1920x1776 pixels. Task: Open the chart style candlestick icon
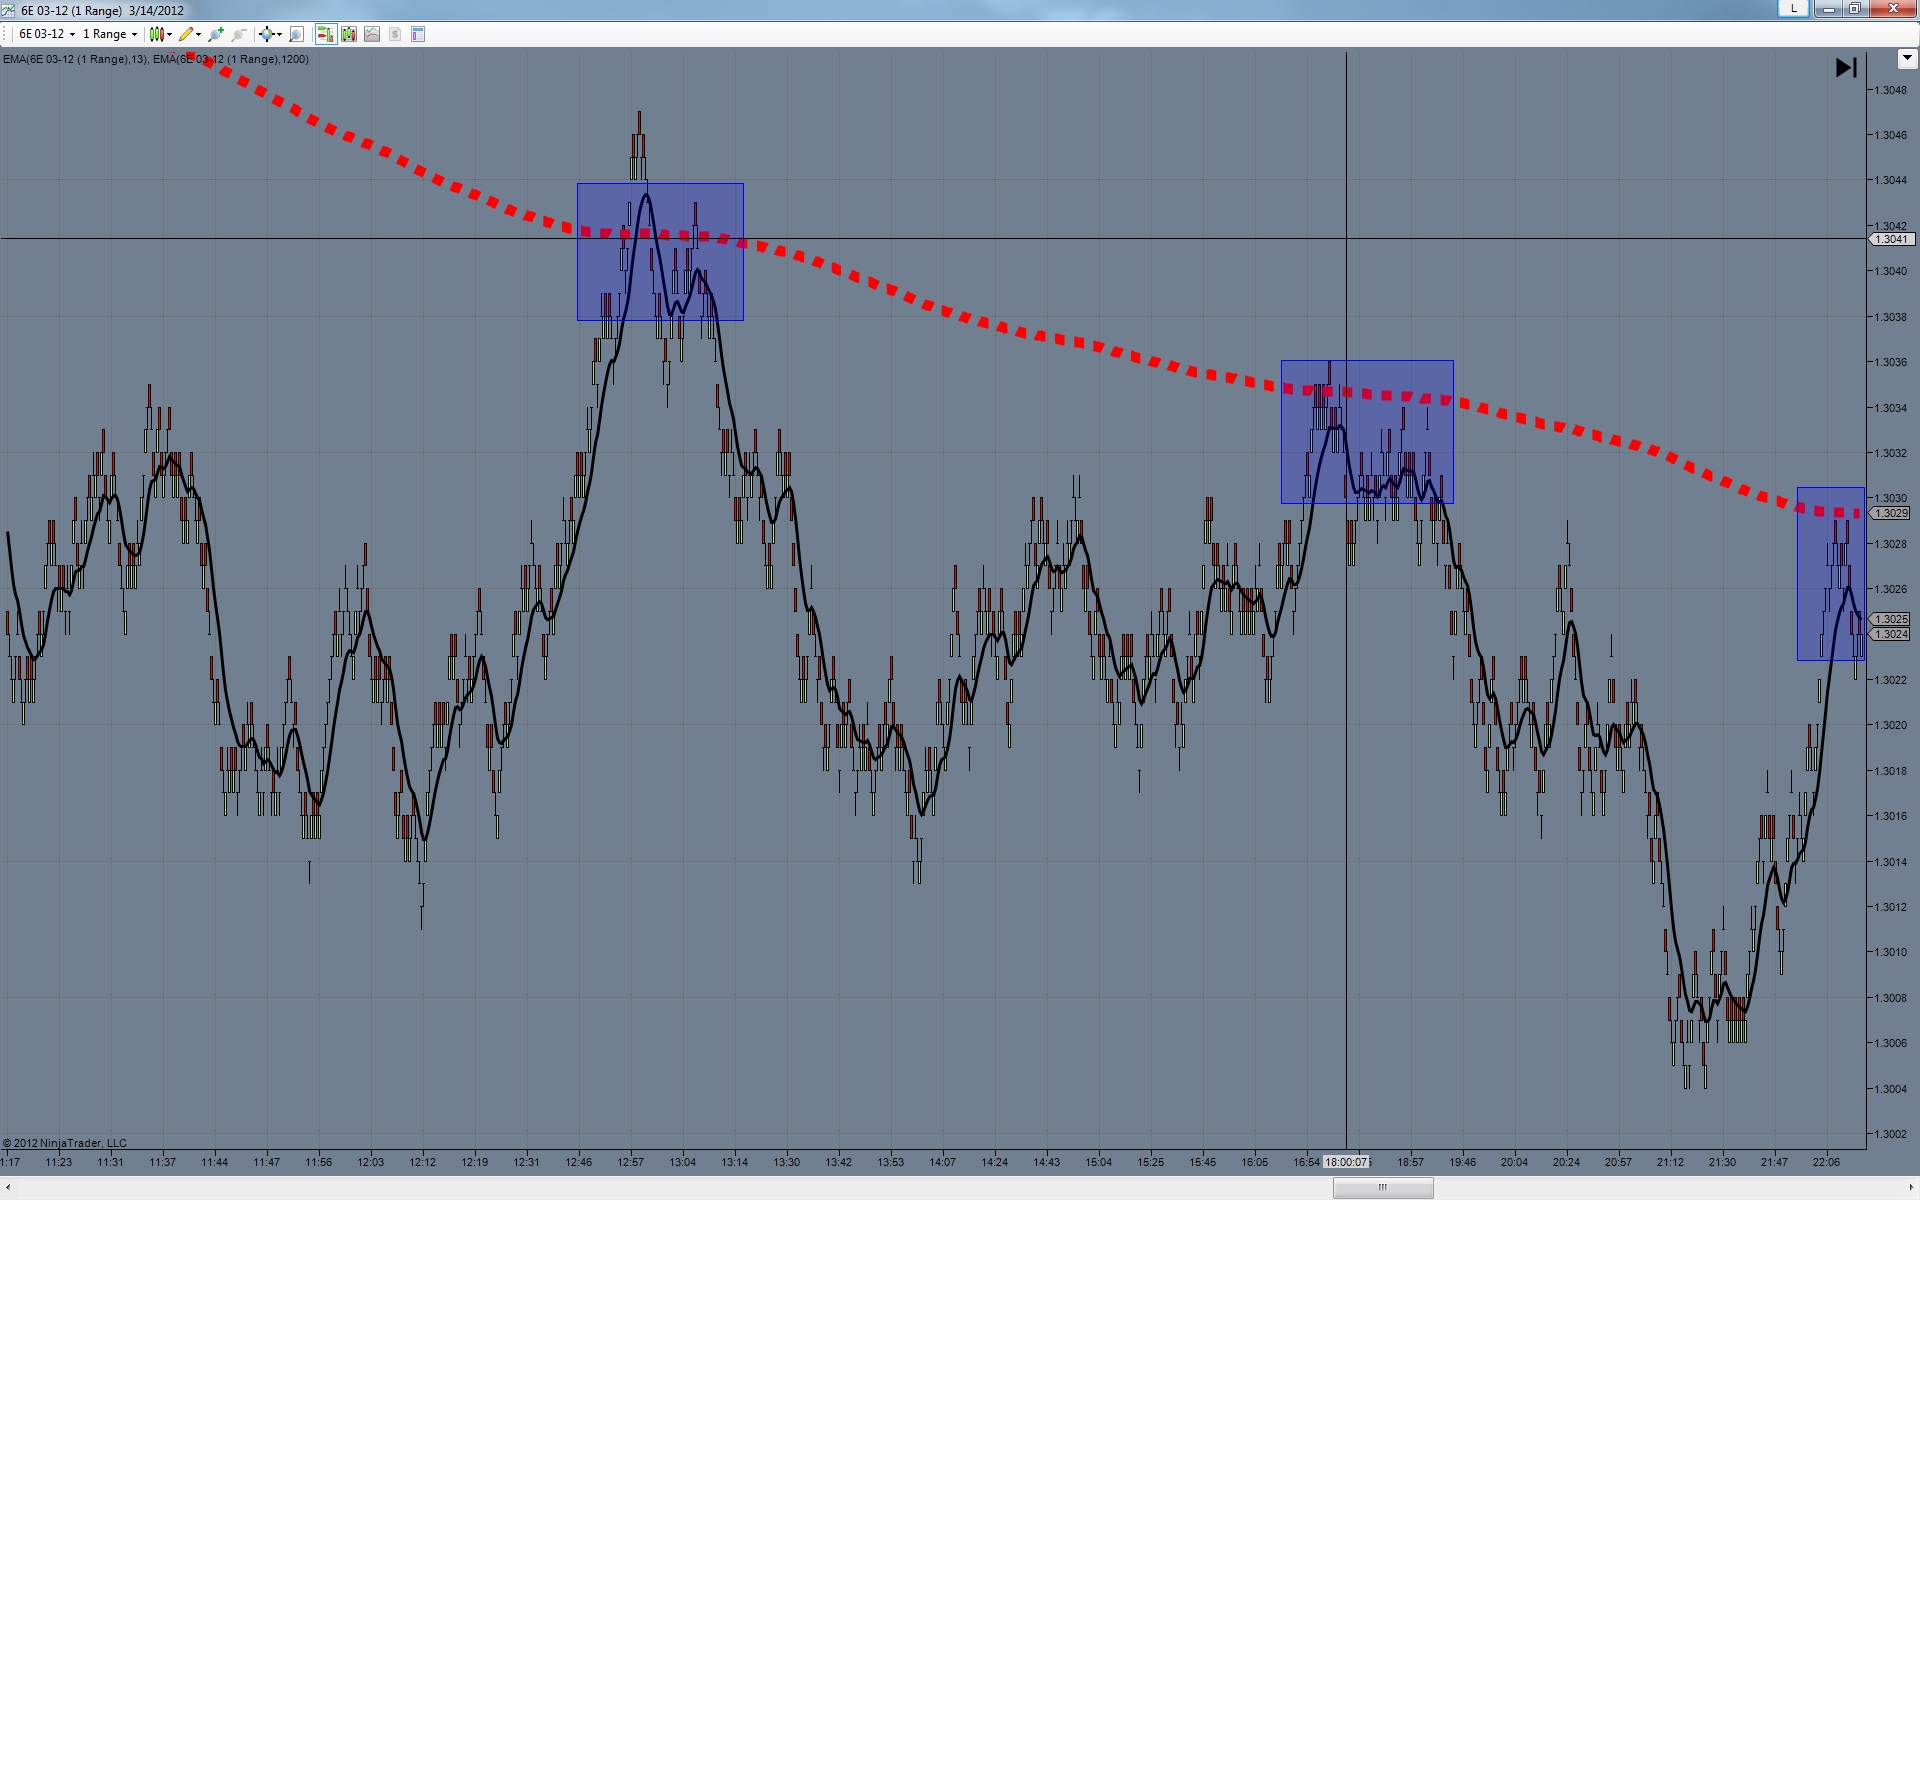coord(157,34)
